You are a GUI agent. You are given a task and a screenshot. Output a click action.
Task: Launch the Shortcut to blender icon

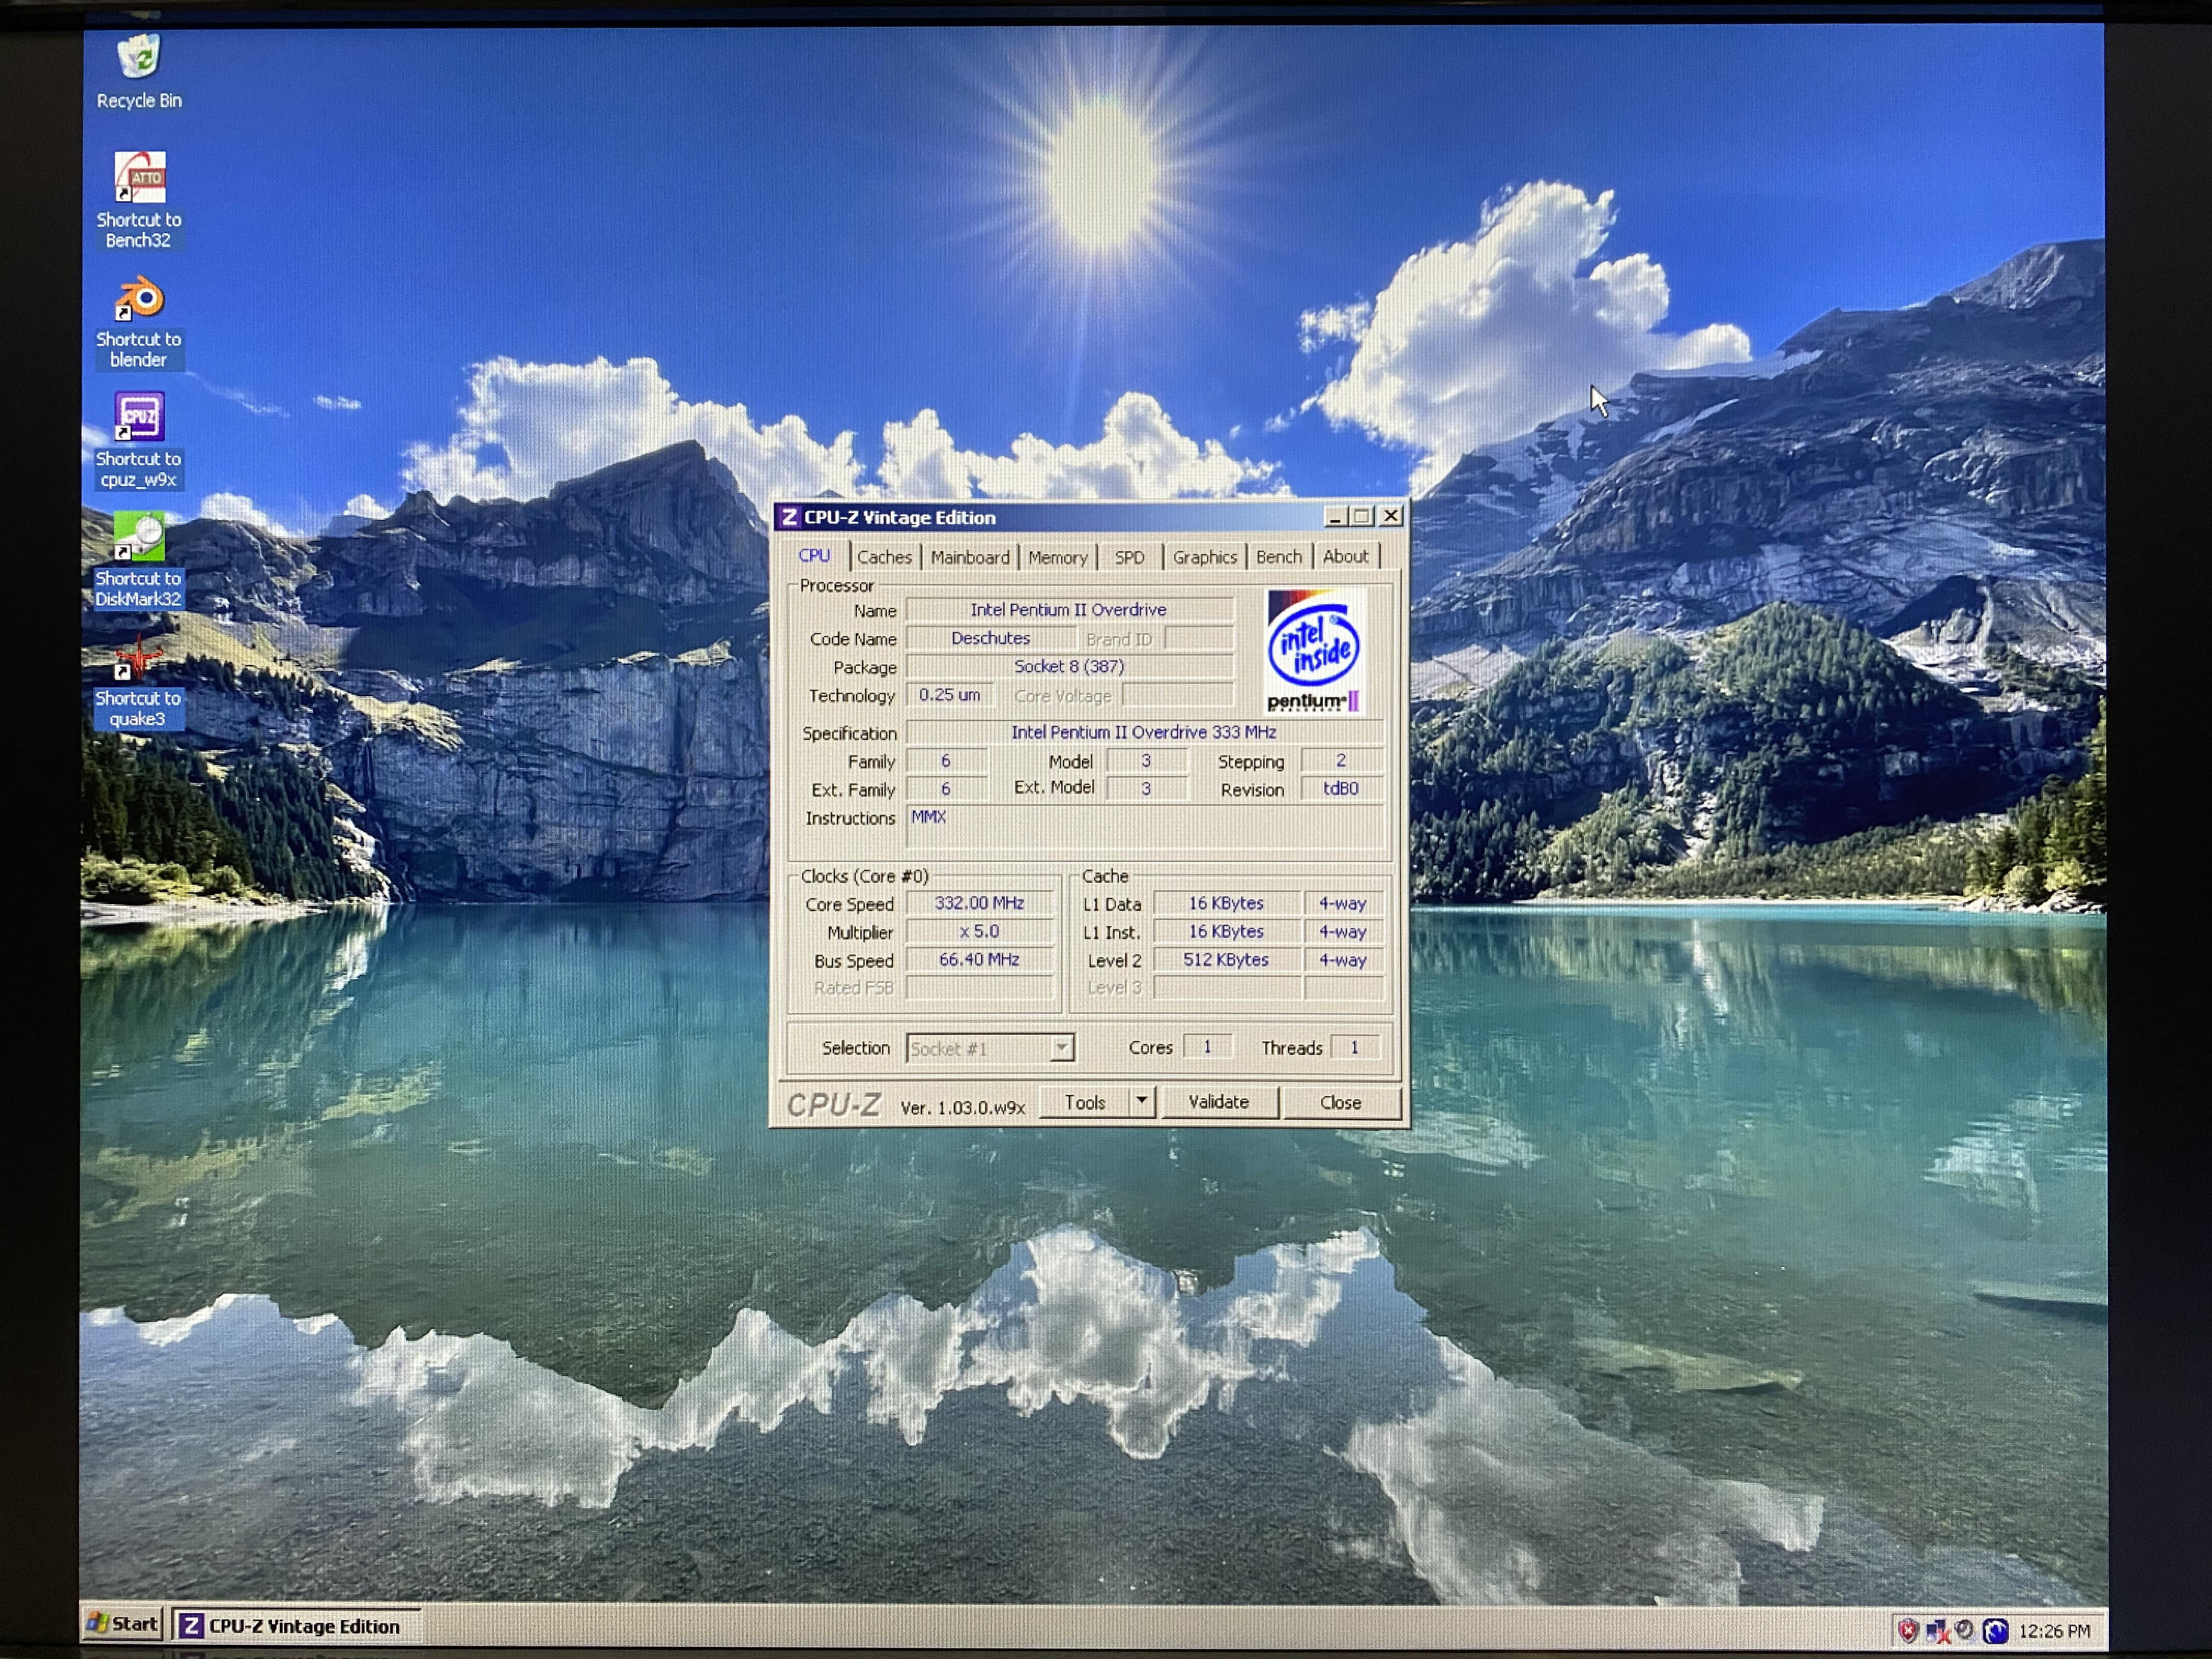point(139,300)
